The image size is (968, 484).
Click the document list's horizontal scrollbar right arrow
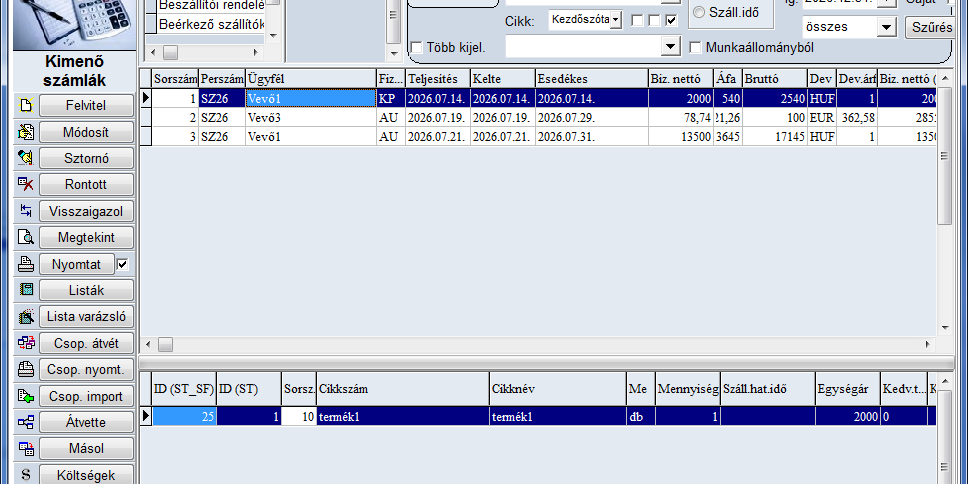click(x=256, y=52)
